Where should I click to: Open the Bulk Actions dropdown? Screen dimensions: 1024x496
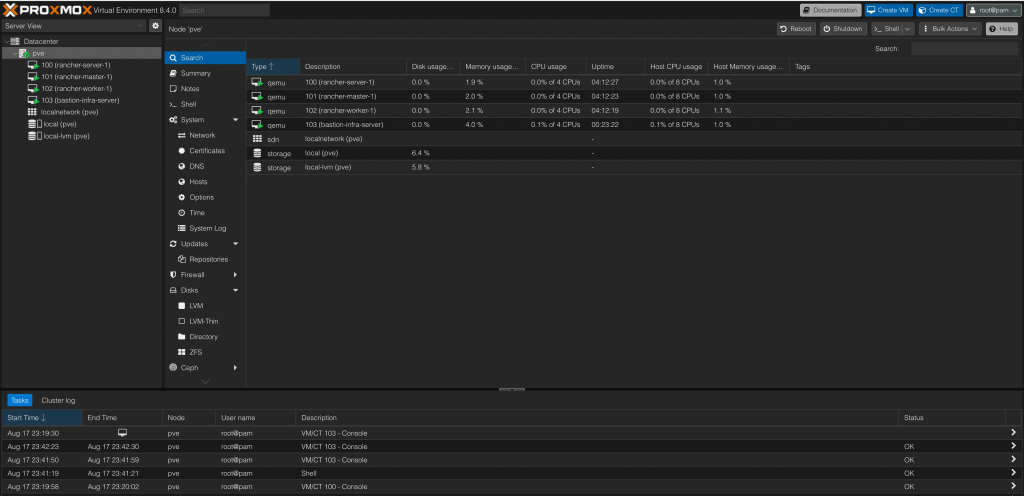point(950,29)
